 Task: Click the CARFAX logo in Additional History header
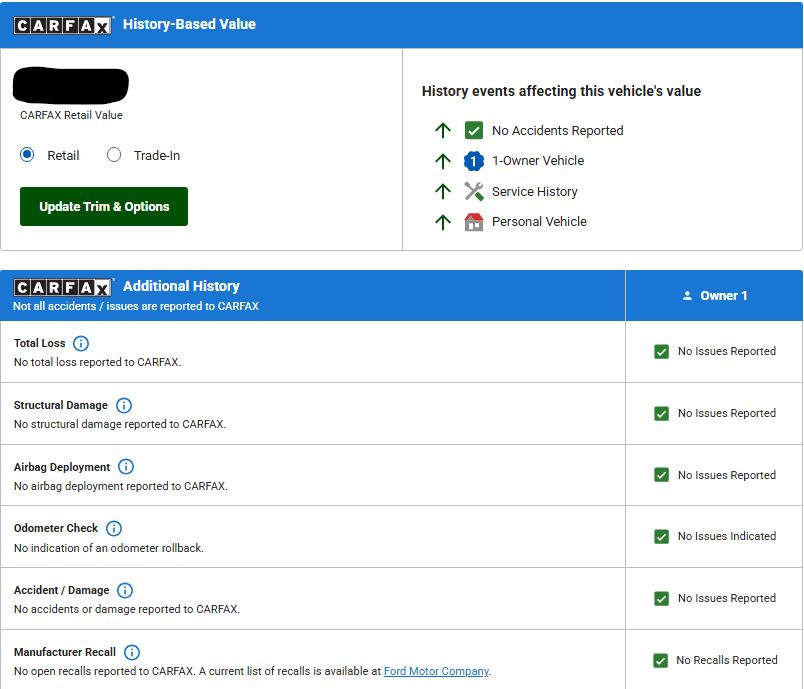coord(63,287)
